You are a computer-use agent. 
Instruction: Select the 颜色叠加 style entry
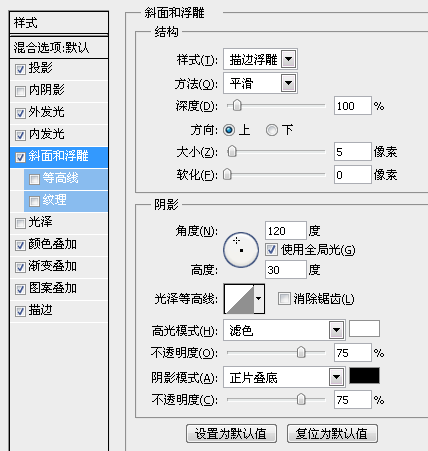[59, 245]
